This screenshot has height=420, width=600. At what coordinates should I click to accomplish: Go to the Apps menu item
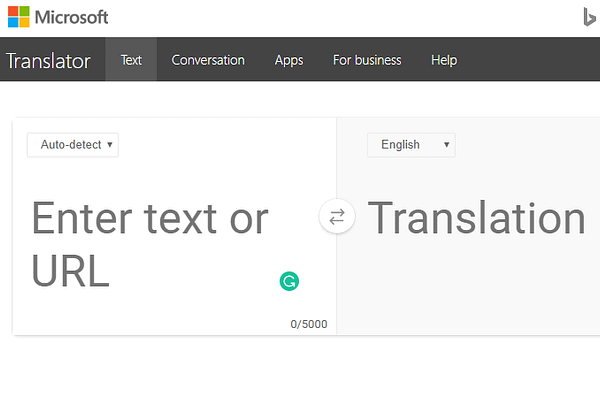289,60
